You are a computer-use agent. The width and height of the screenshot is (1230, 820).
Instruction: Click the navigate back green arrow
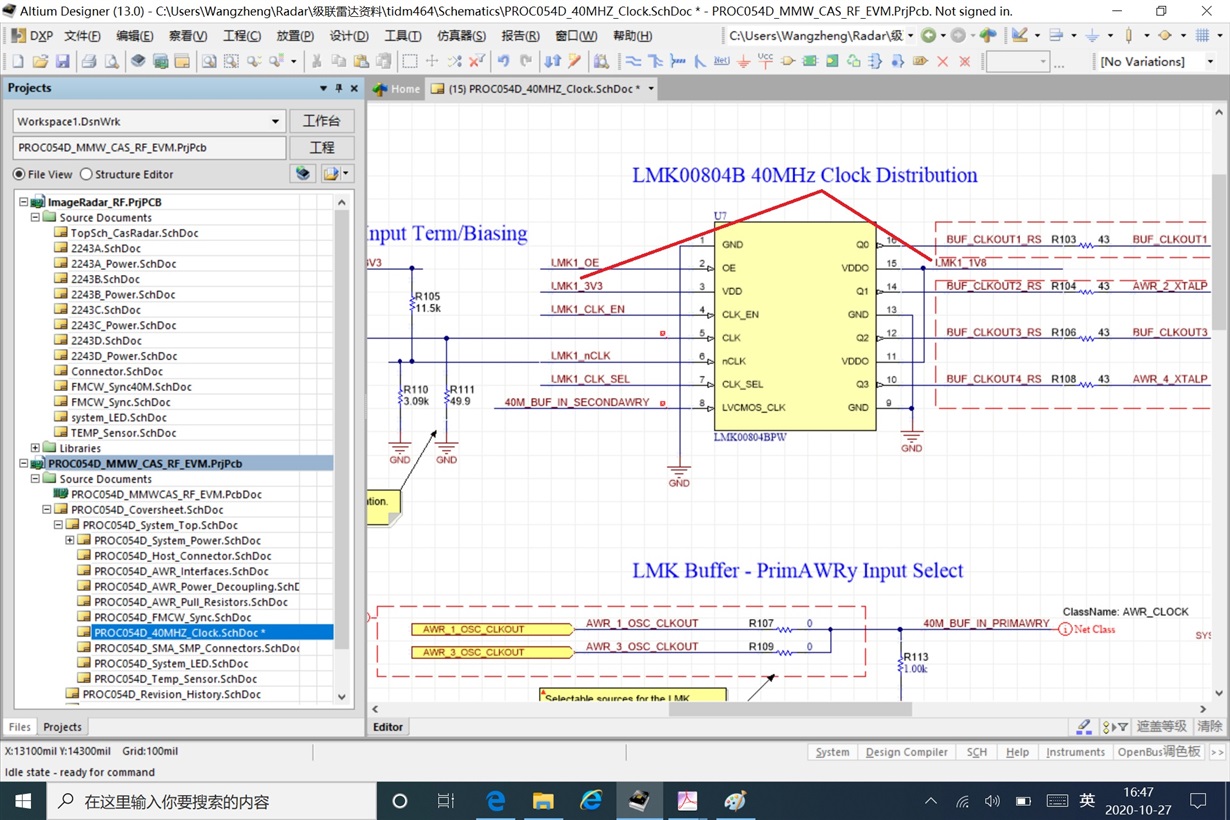point(929,36)
